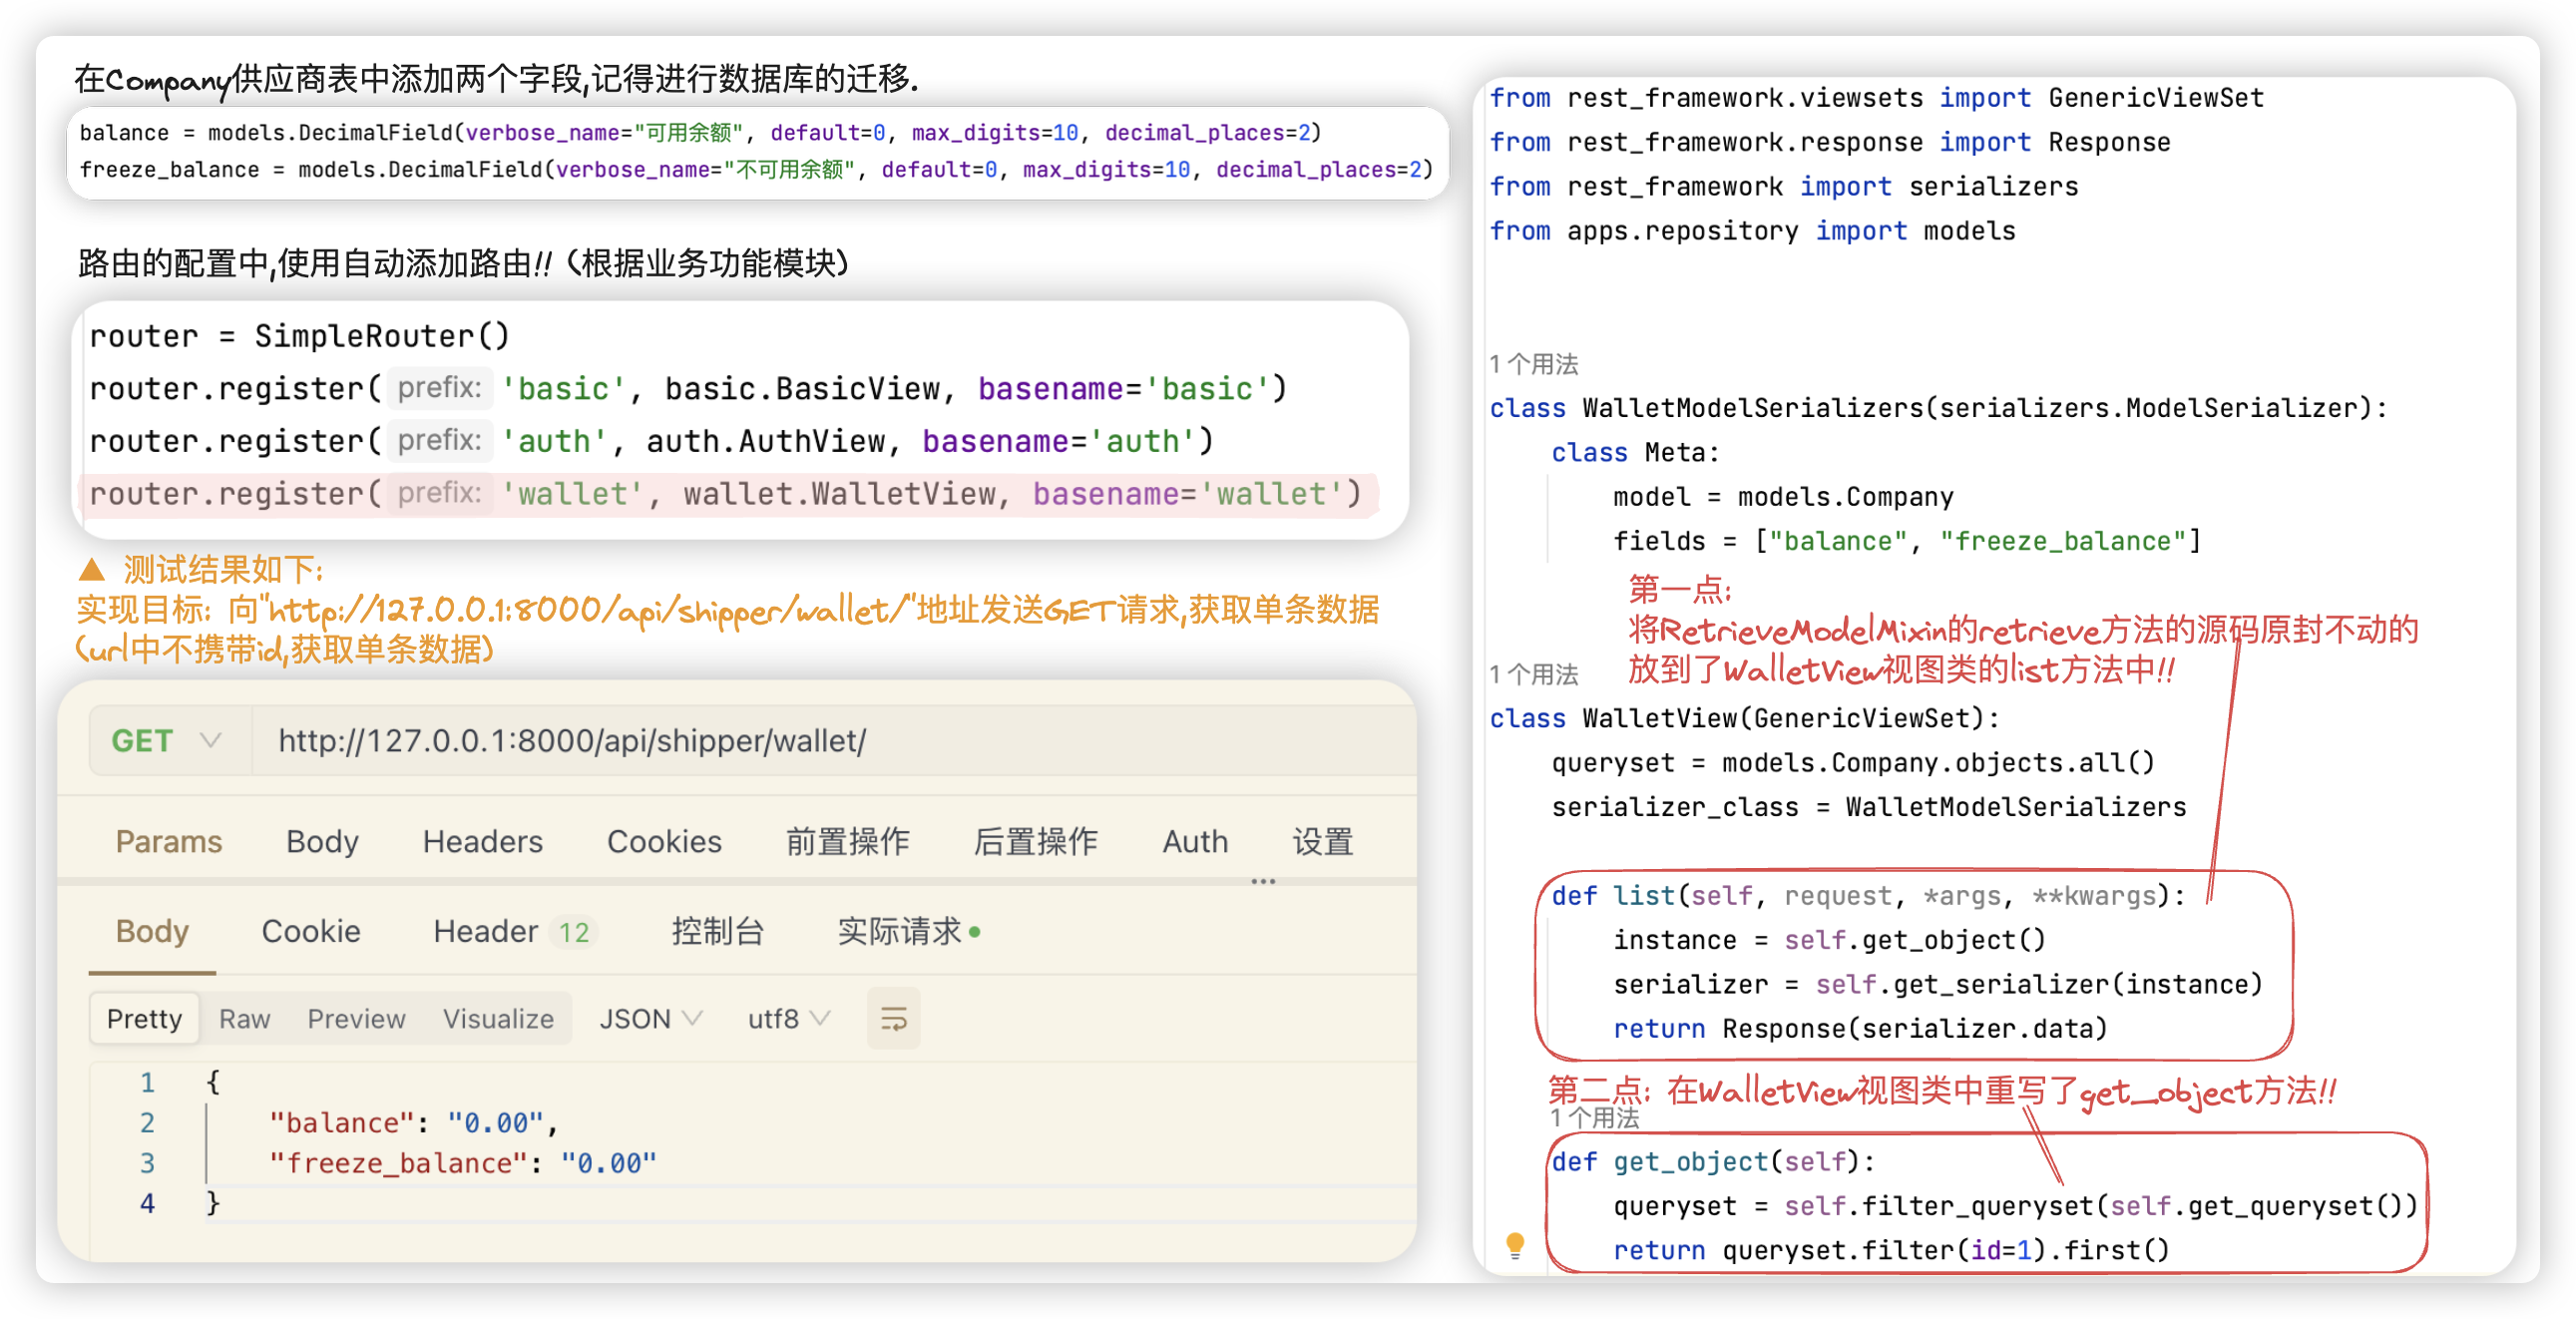Click the yellow lightbulb hint icon
Screen dimensions: 2576x1319
pyautogui.click(x=1514, y=1244)
